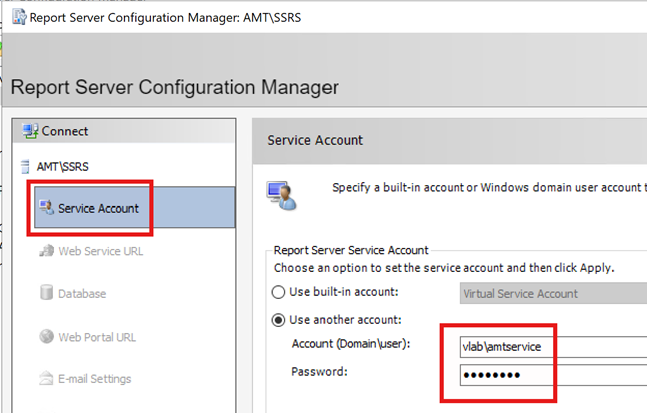Open the Database settings page
This screenshot has width=647, height=413.
click(x=82, y=294)
